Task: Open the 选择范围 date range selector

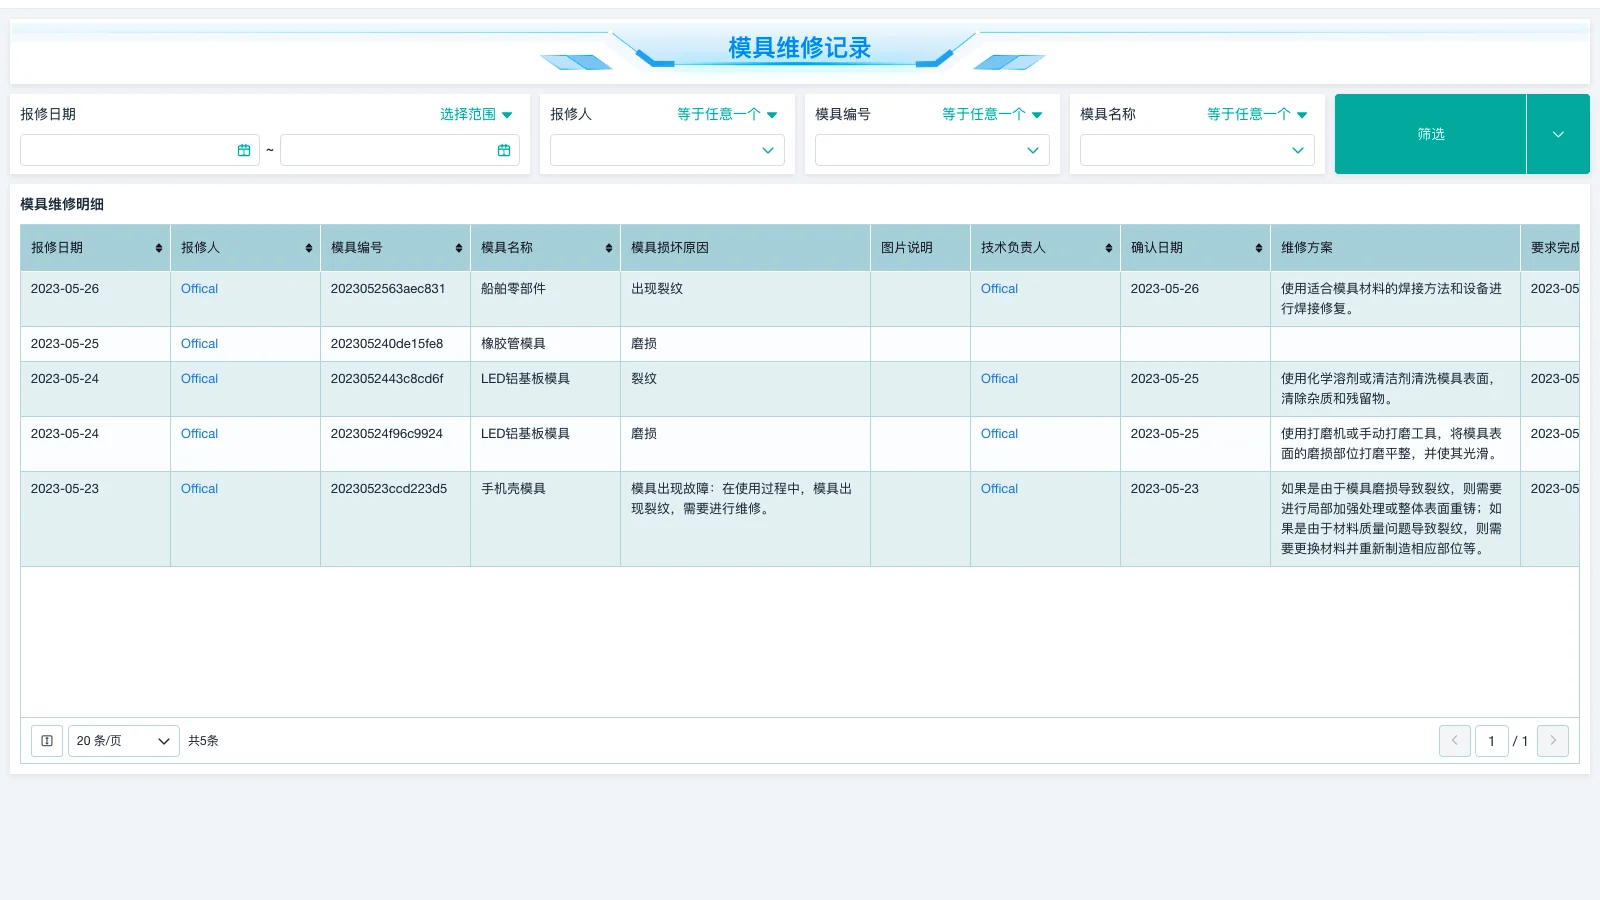Action: (477, 114)
